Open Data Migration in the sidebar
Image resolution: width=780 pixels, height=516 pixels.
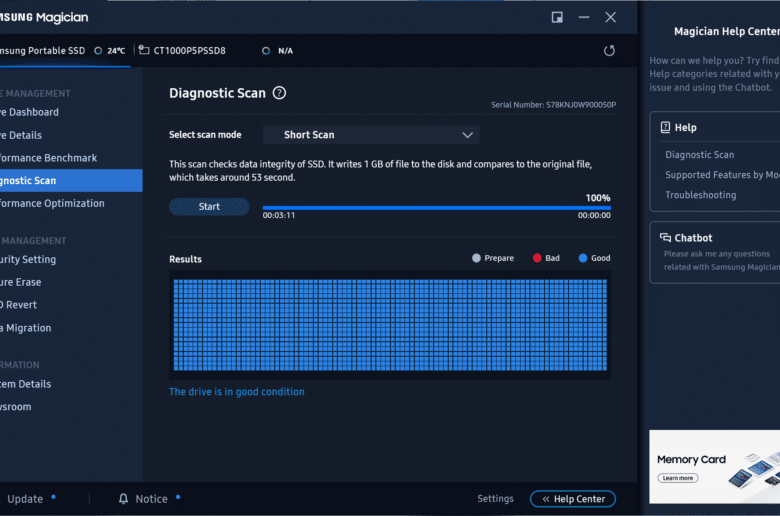tap(25, 328)
